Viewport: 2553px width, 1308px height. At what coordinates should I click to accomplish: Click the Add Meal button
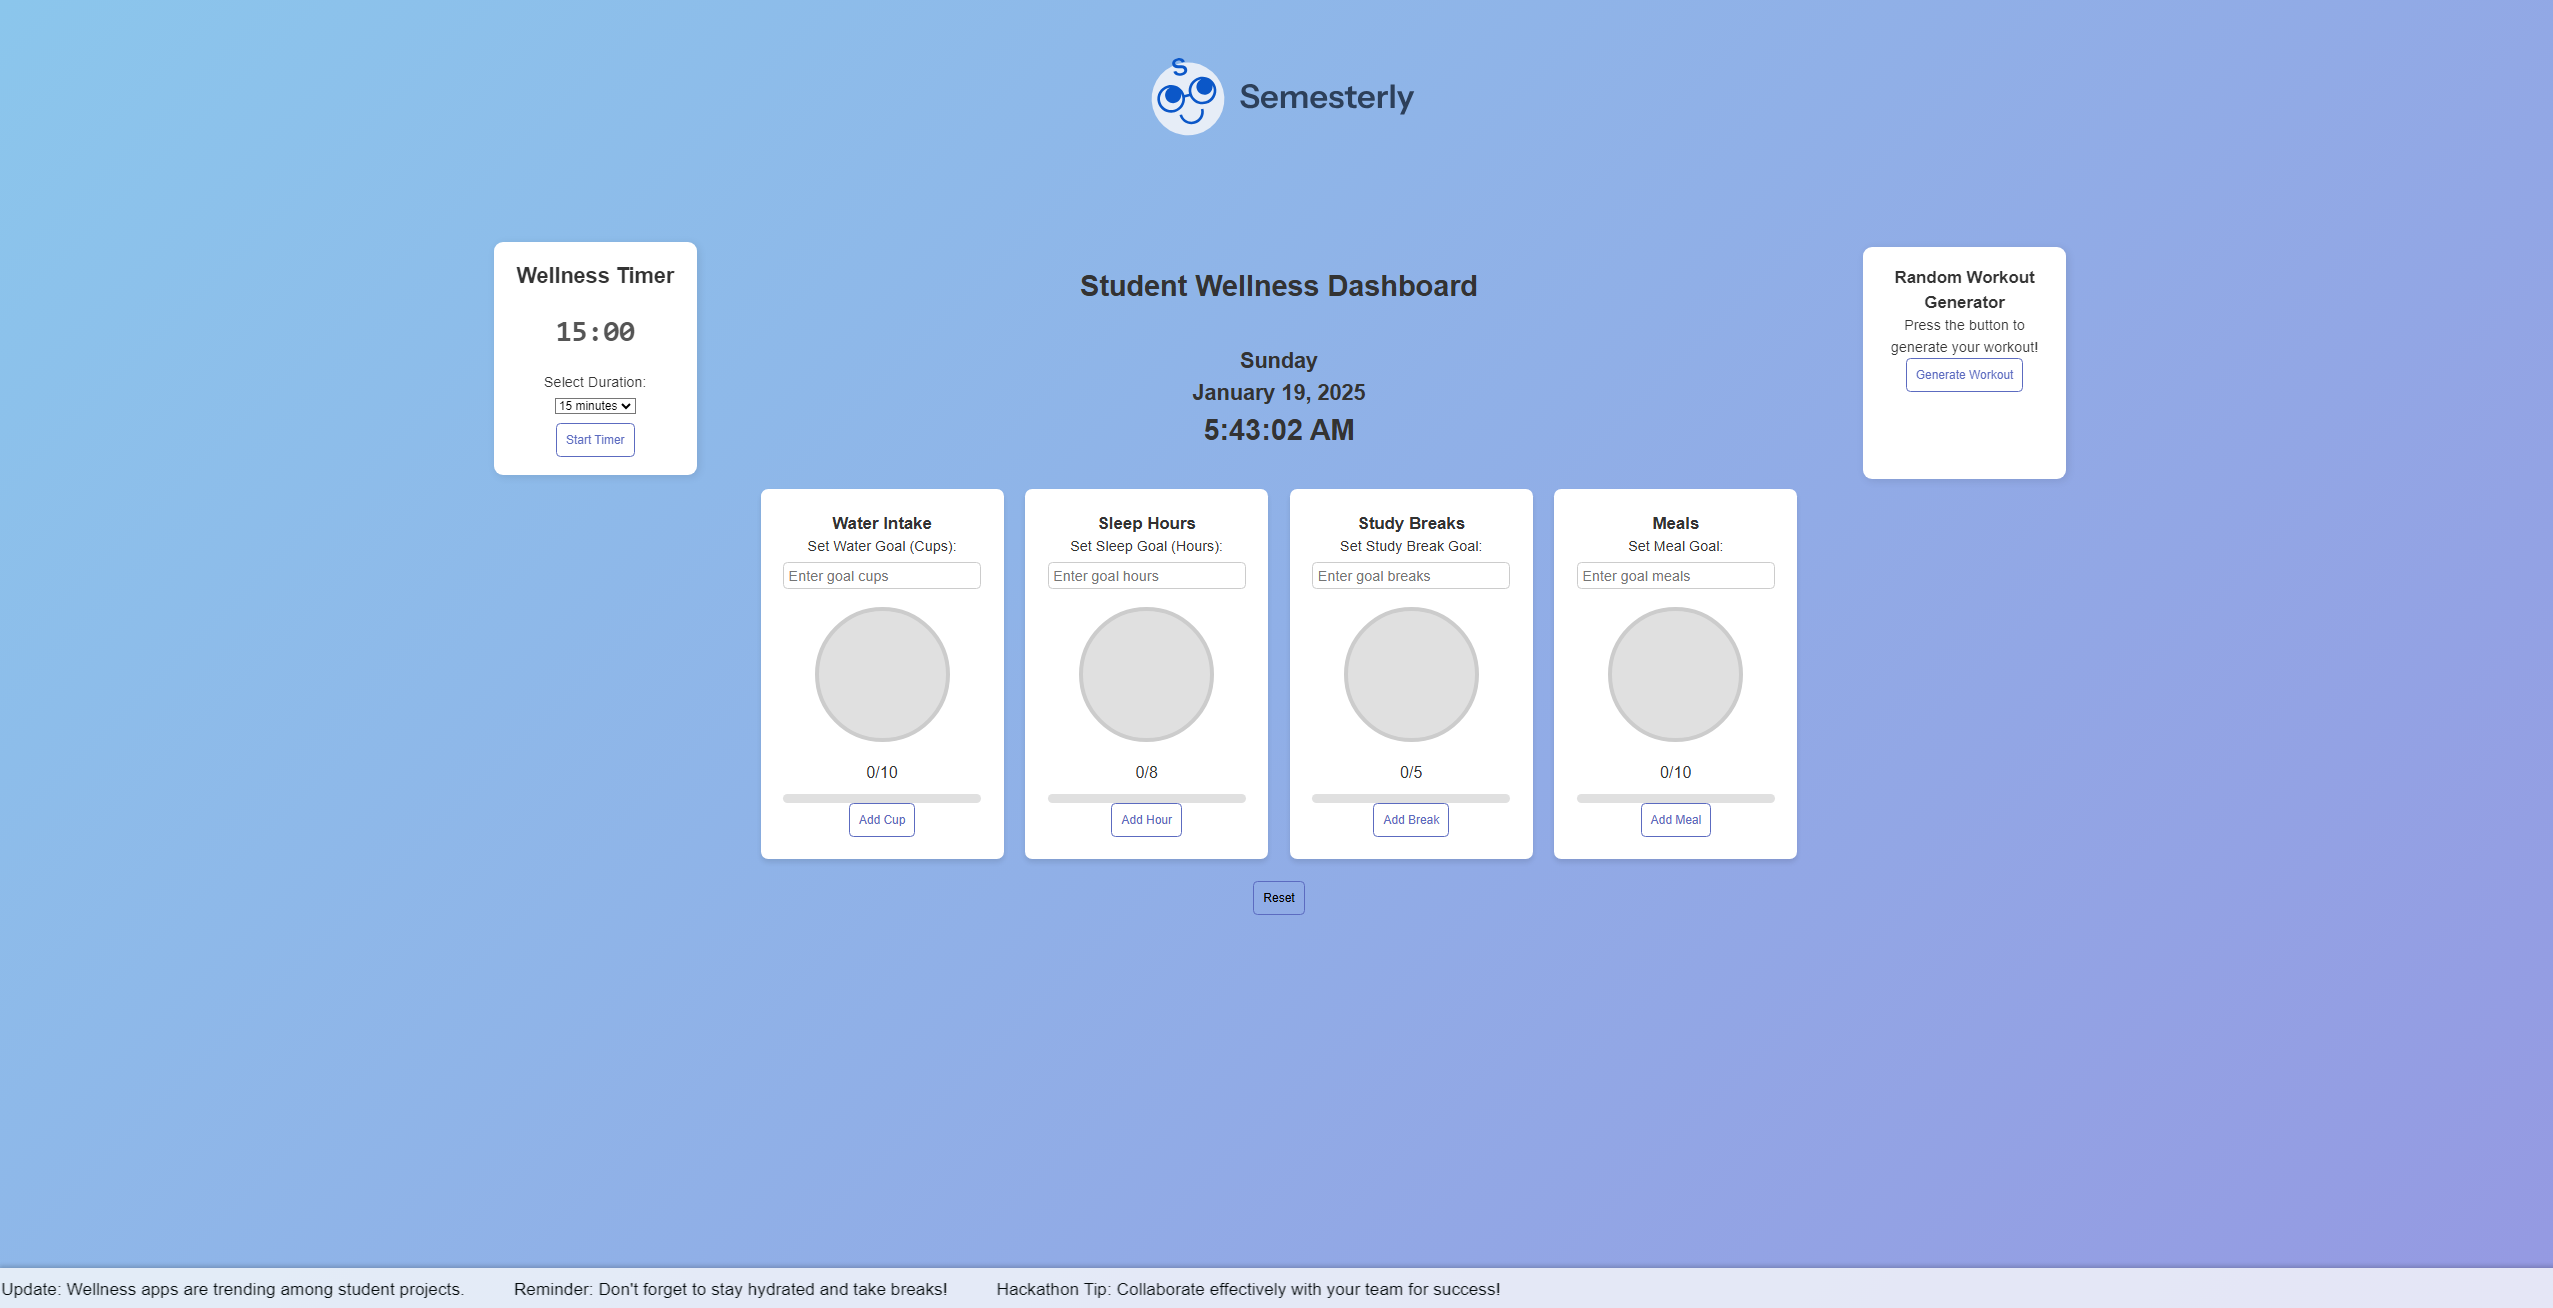pos(1675,820)
